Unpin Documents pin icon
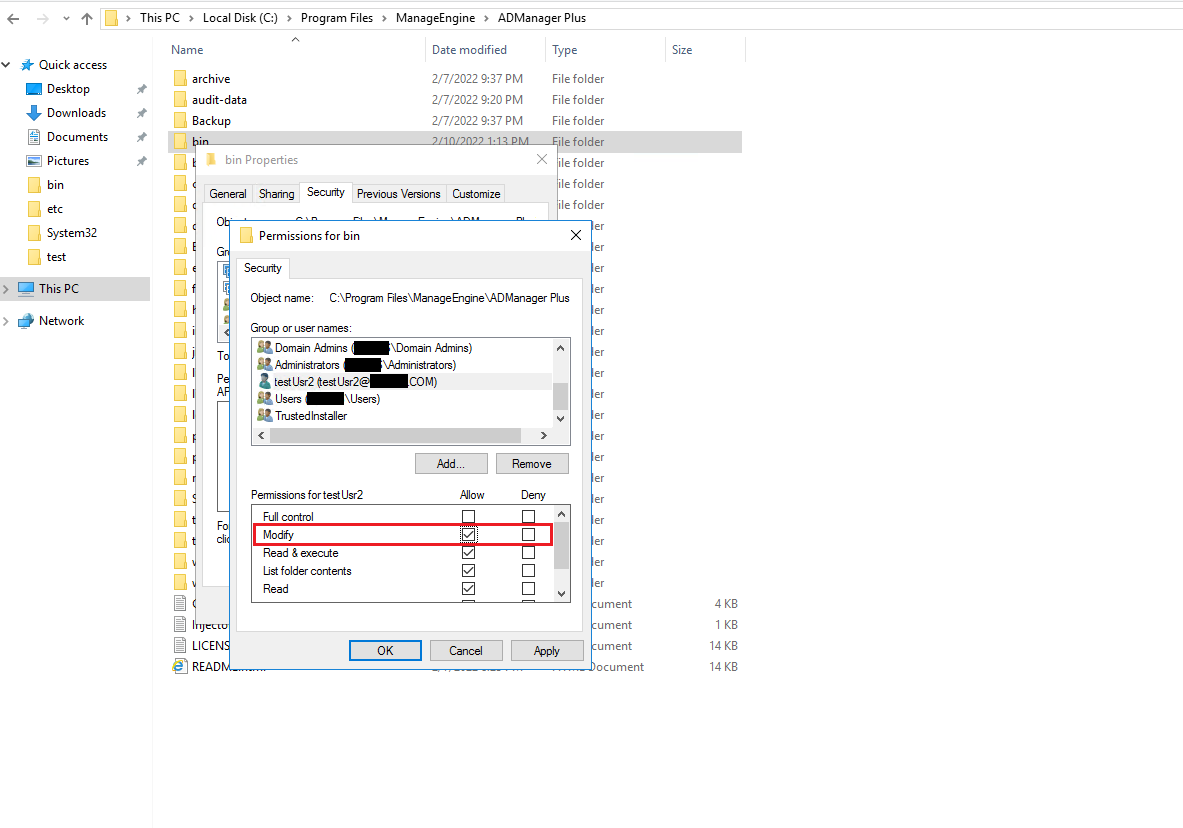Viewport: 1183px width, 828px height. coord(141,137)
